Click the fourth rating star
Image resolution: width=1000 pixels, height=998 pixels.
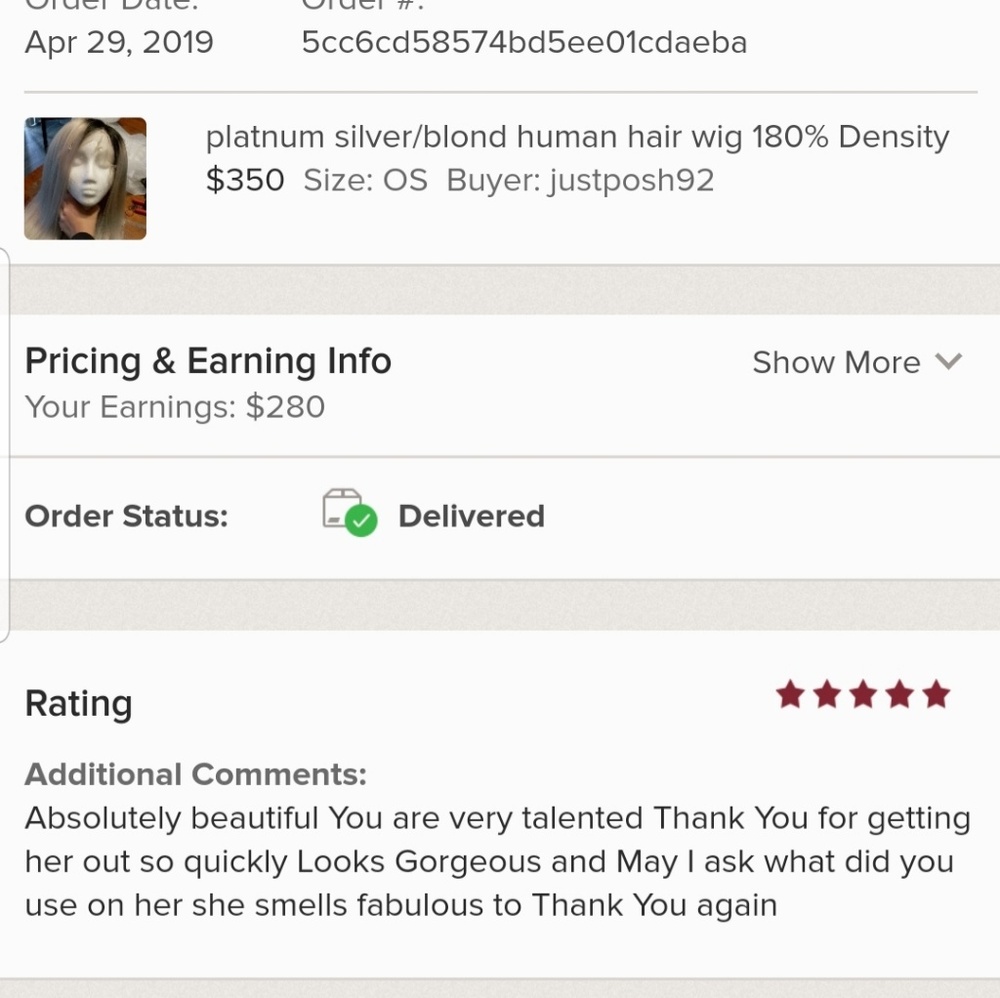coord(900,694)
